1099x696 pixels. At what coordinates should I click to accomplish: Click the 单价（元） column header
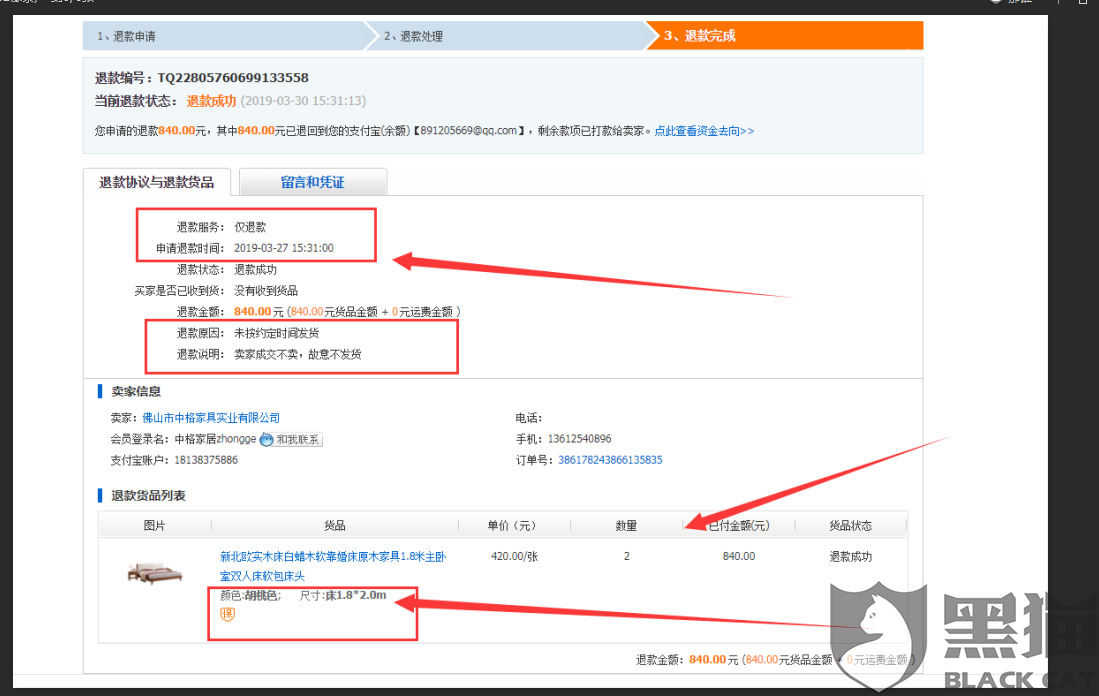512,526
